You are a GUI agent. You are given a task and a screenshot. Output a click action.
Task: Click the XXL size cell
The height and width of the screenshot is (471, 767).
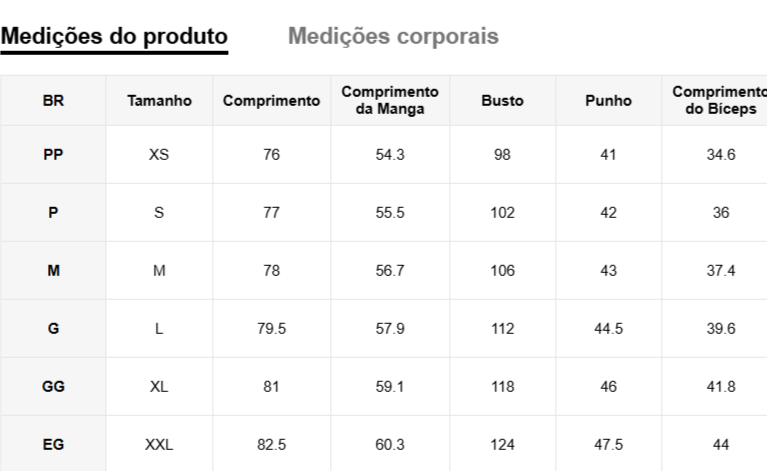(159, 445)
